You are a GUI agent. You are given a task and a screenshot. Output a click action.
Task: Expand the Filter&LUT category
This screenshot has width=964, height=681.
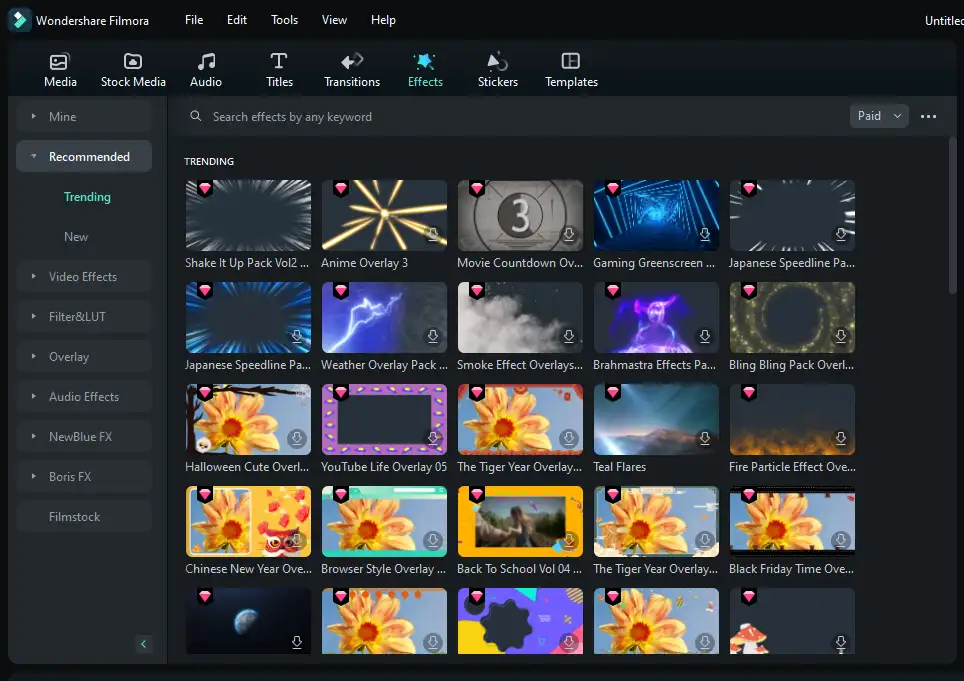77,317
